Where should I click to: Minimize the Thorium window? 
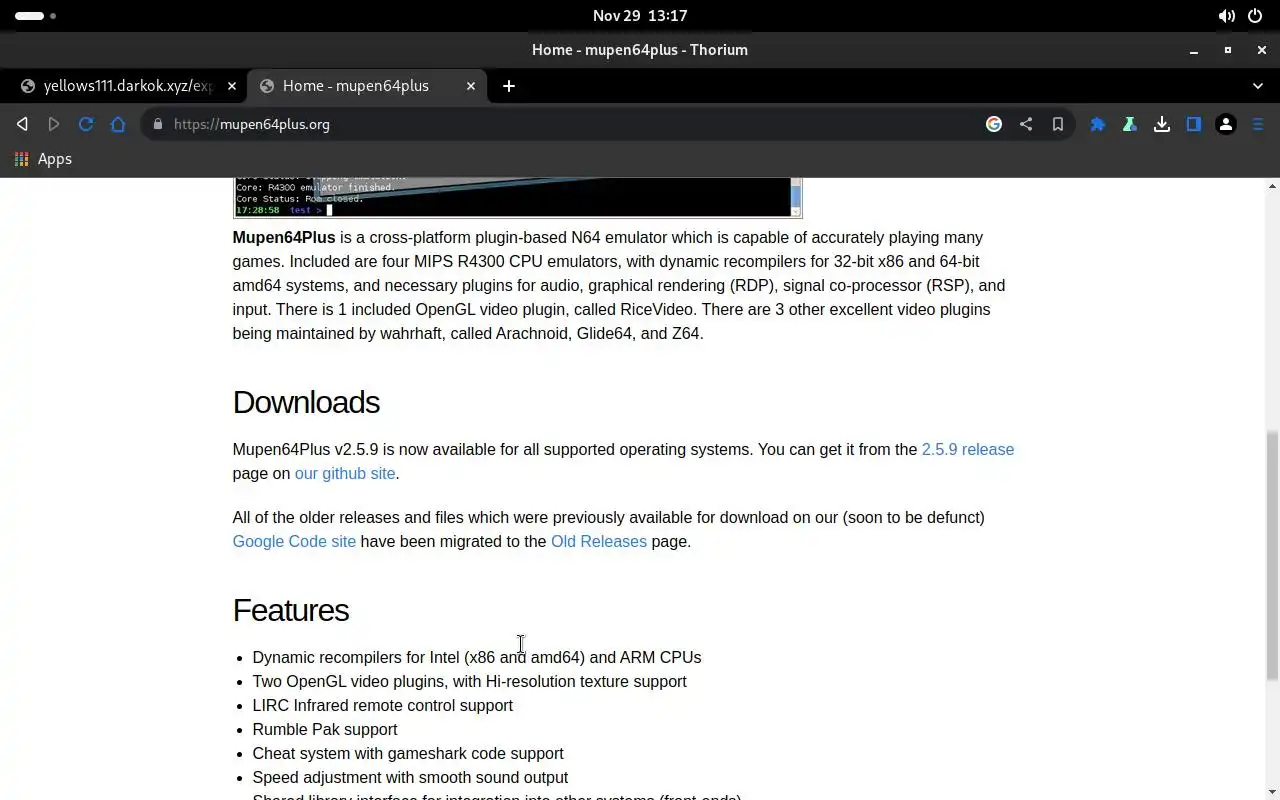1194,50
